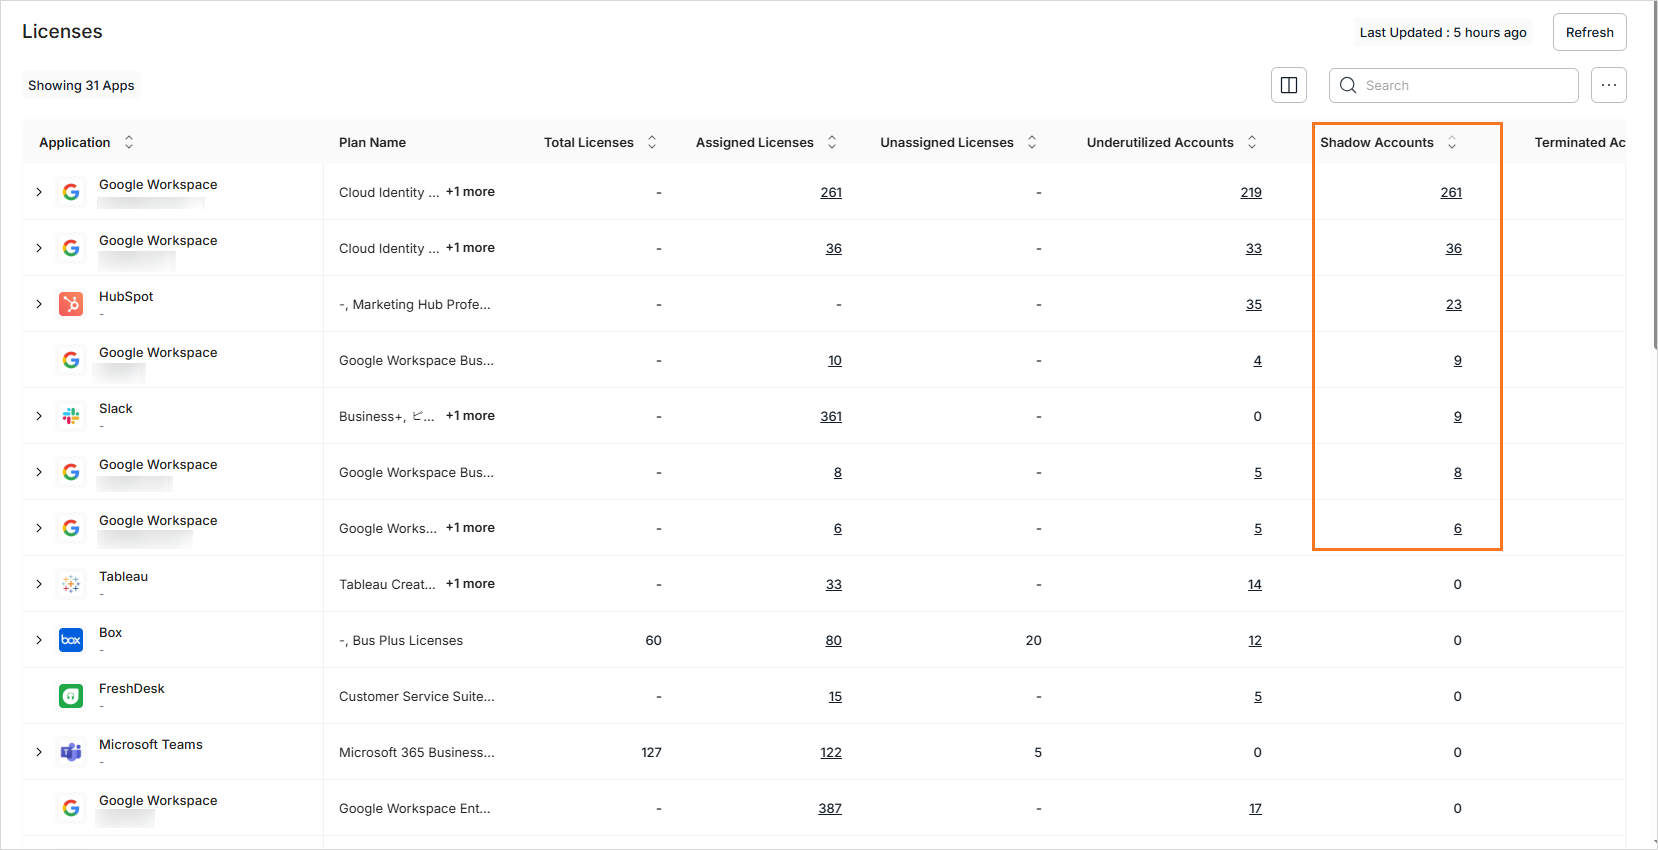1658x850 pixels.
Task: Open Box's 80 assigned licenses
Action: point(833,640)
